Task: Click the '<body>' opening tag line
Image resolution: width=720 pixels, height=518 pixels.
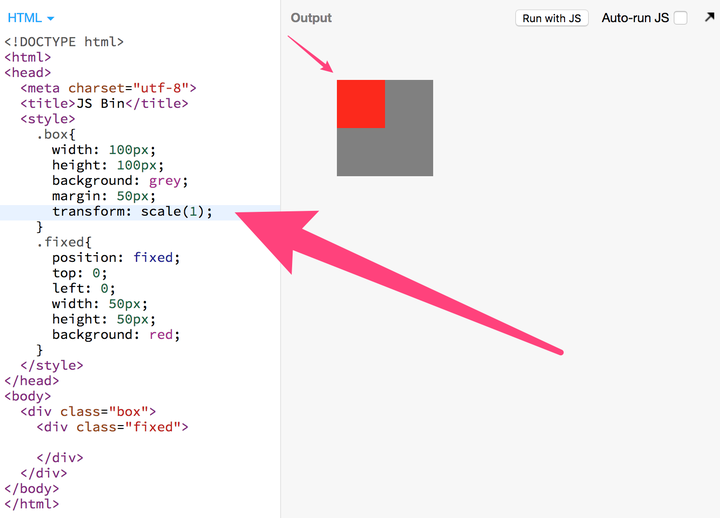Action: [x=28, y=396]
